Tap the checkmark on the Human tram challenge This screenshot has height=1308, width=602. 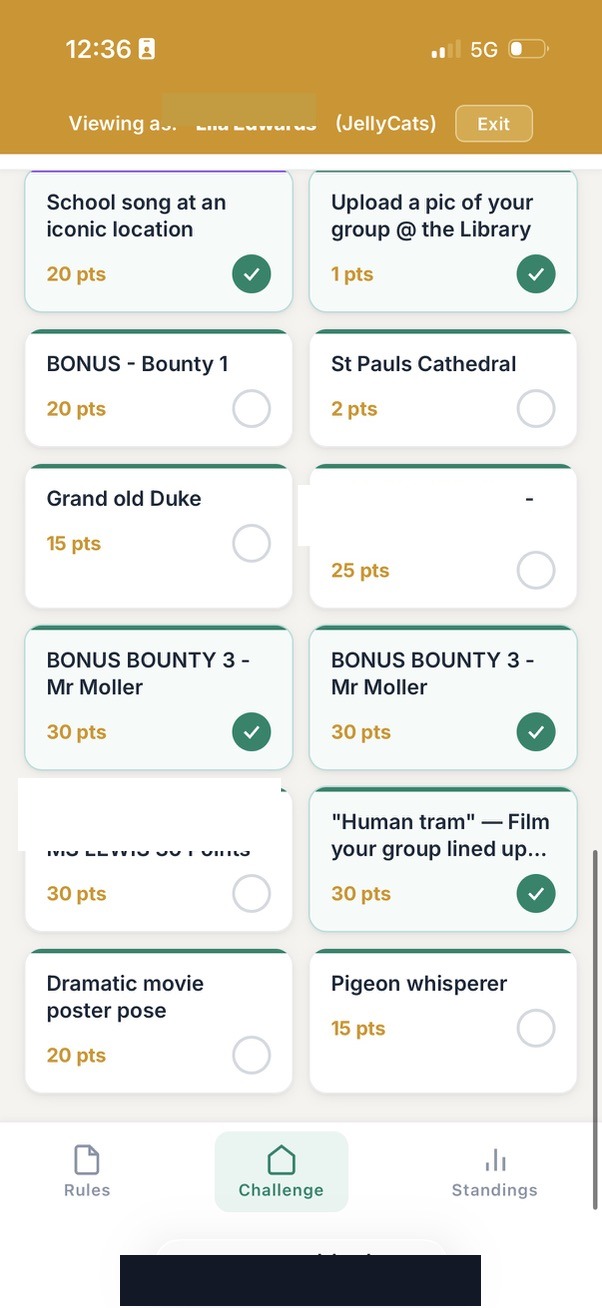click(536, 893)
